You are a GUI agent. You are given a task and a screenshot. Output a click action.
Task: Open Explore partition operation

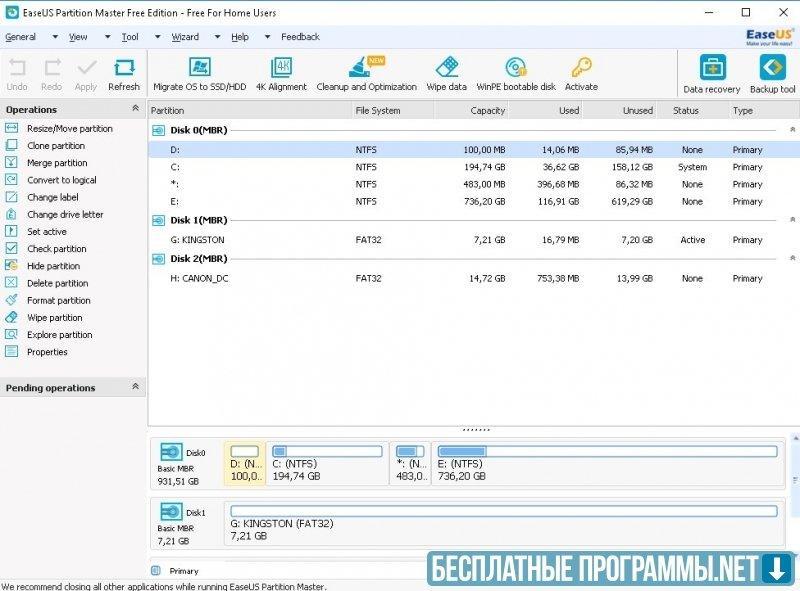click(x=48, y=335)
